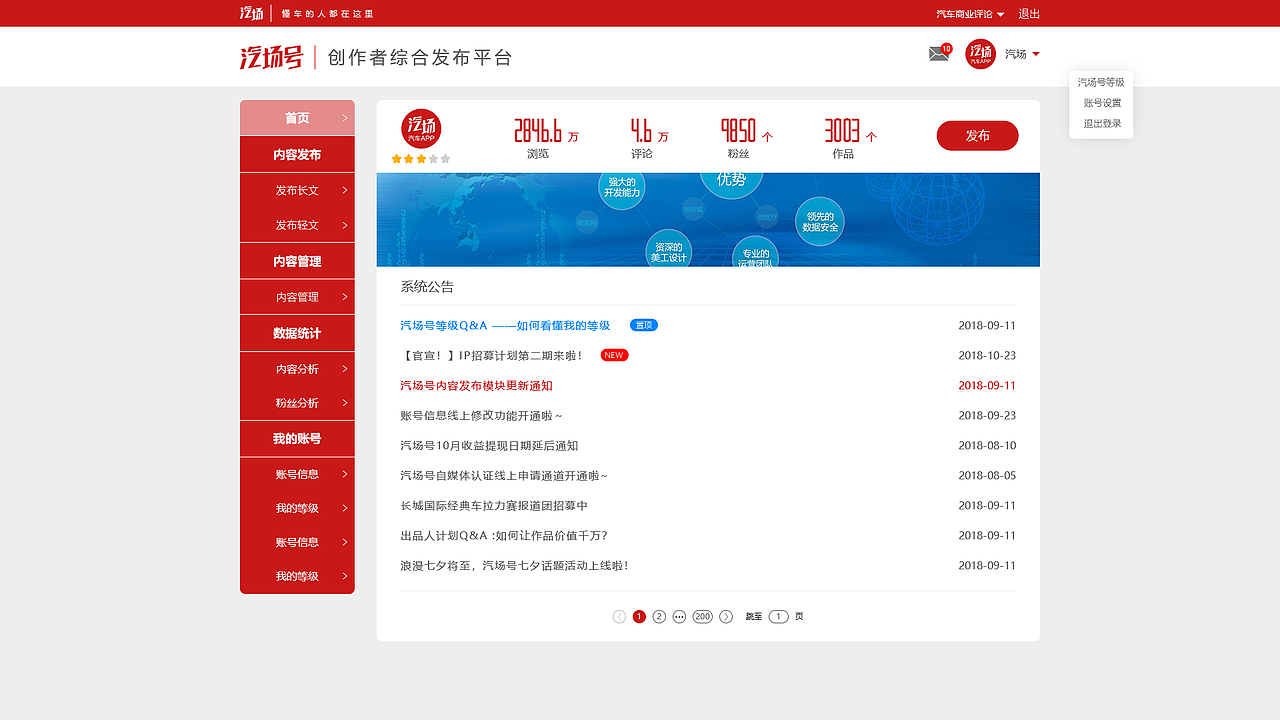Click the page jump input field

(778, 616)
